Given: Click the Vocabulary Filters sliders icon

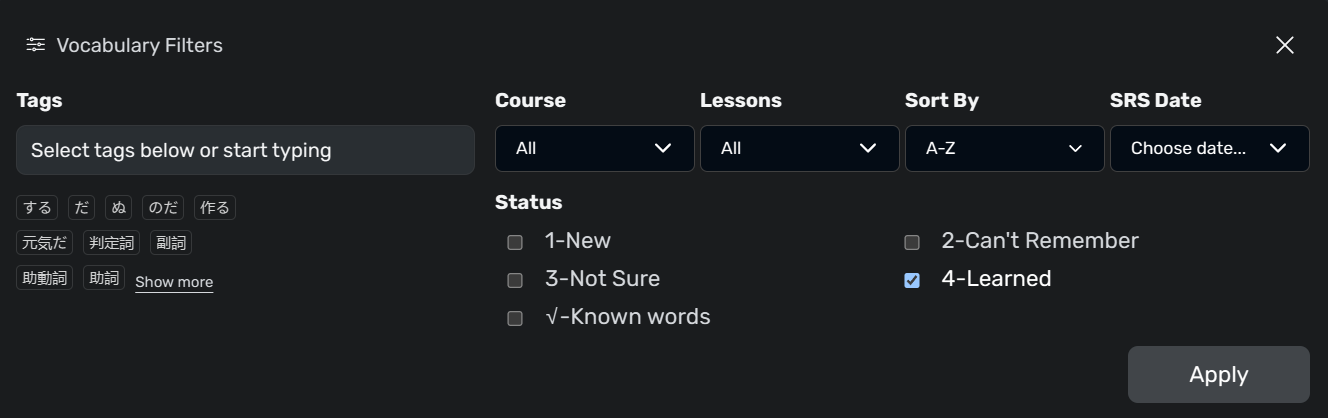Looking at the screenshot, I should [x=36, y=45].
